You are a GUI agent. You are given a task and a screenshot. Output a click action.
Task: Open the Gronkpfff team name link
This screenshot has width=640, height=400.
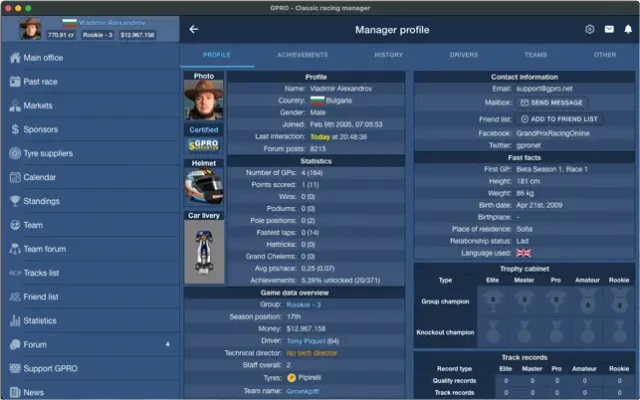pos(302,391)
